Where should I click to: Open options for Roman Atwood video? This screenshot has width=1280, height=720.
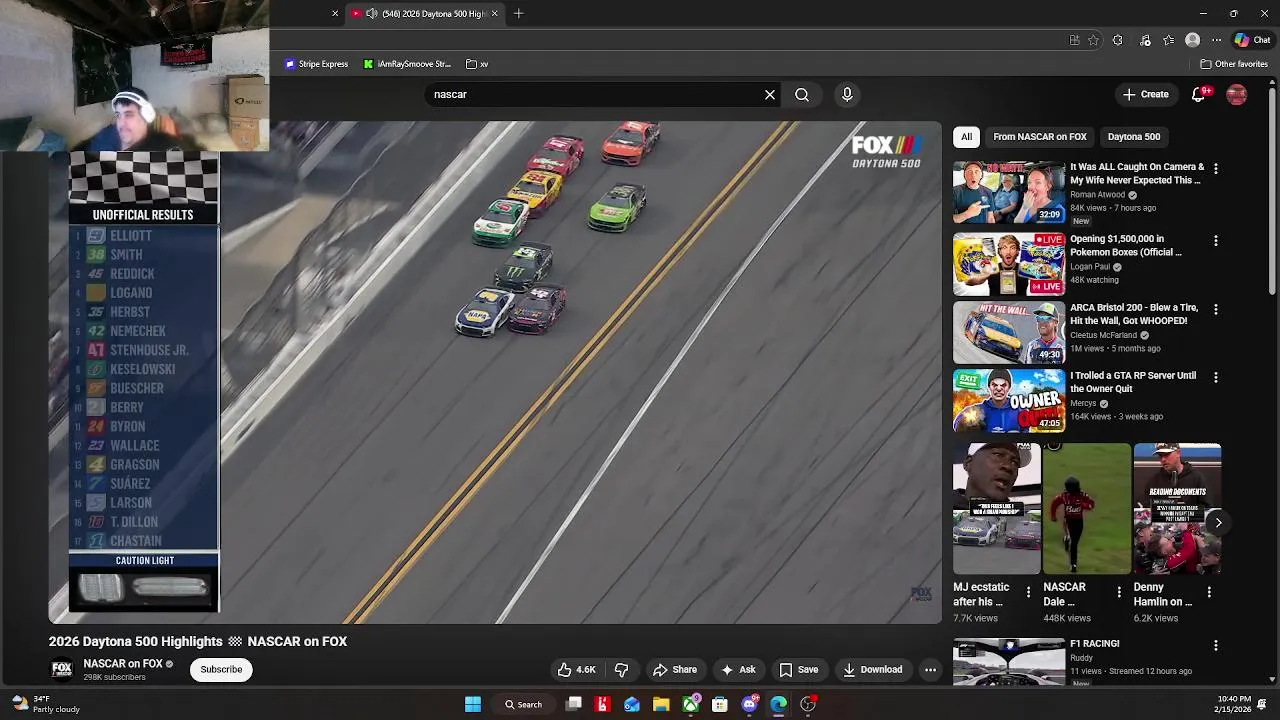pos(1216,169)
